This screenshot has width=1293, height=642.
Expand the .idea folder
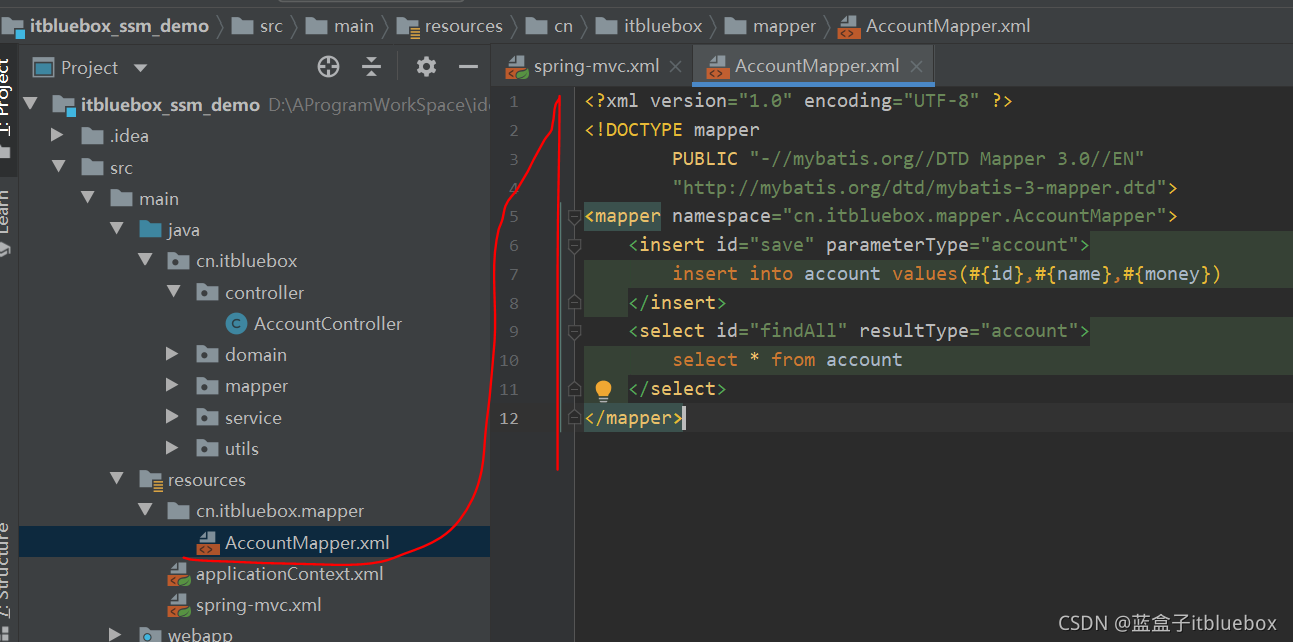pyautogui.click(x=57, y=135)
